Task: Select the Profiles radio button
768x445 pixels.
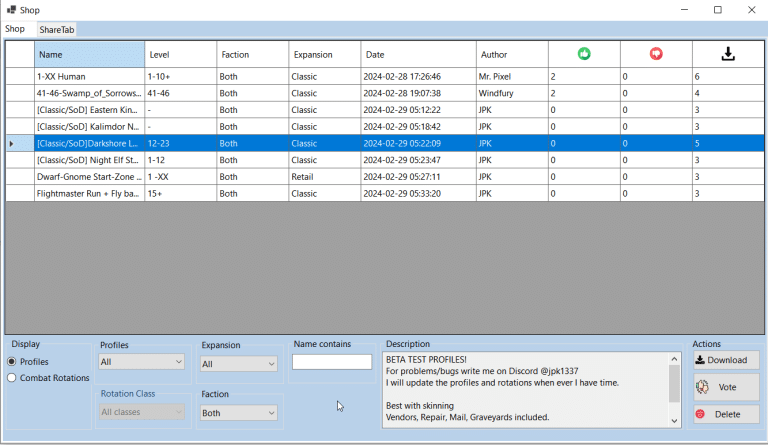Action: 12,362
